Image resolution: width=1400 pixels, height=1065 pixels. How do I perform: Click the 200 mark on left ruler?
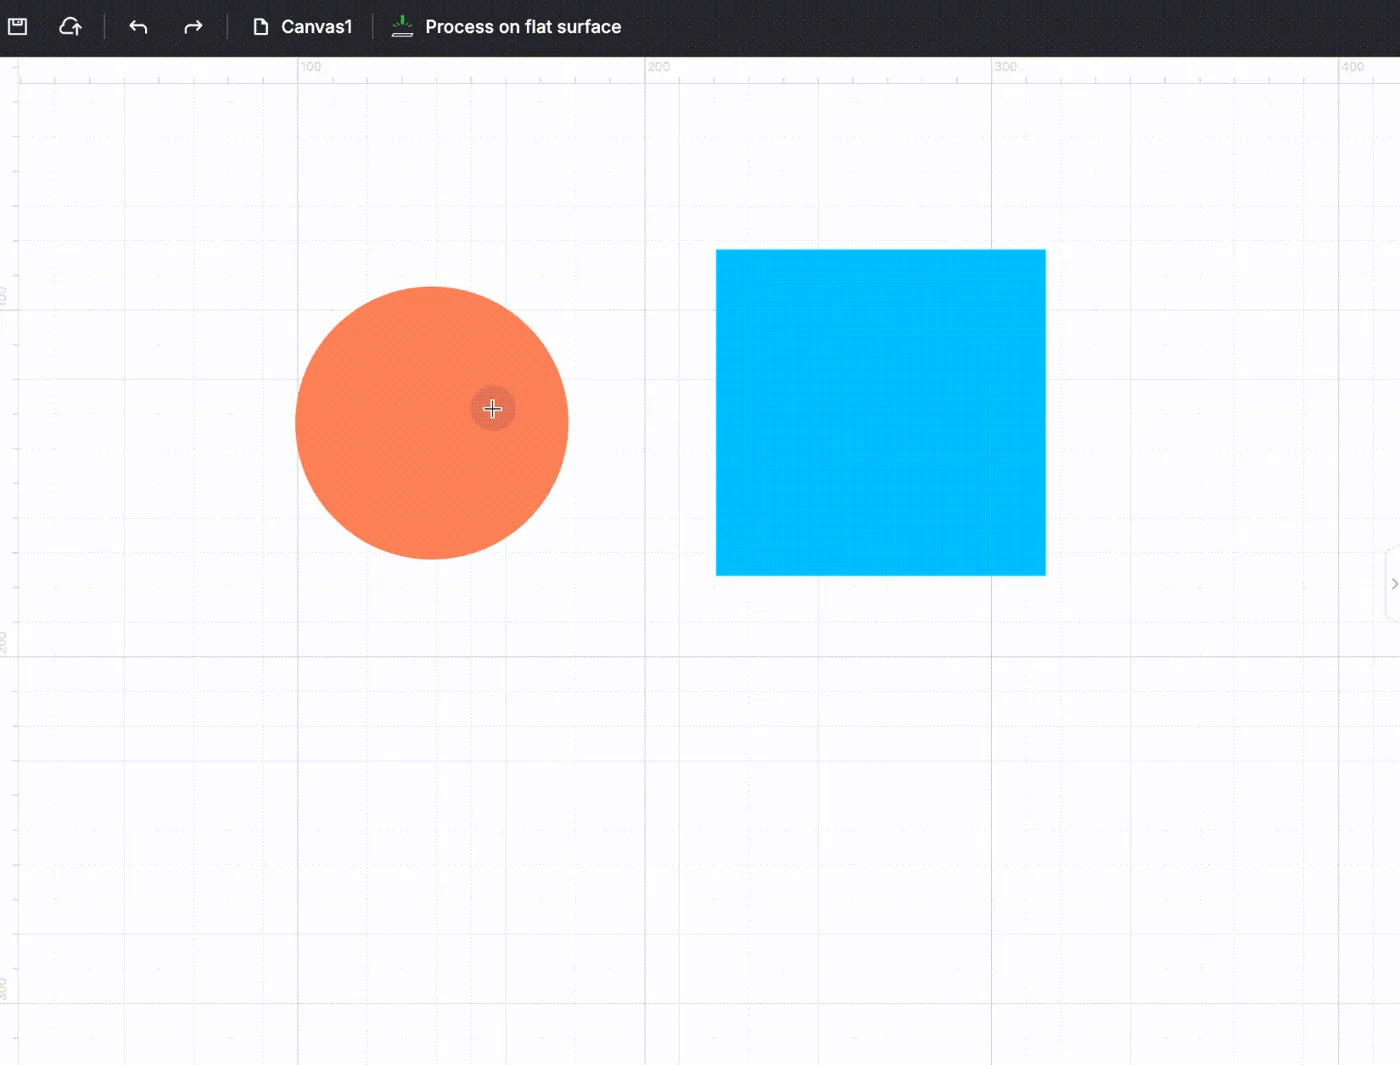pos(4,643)
